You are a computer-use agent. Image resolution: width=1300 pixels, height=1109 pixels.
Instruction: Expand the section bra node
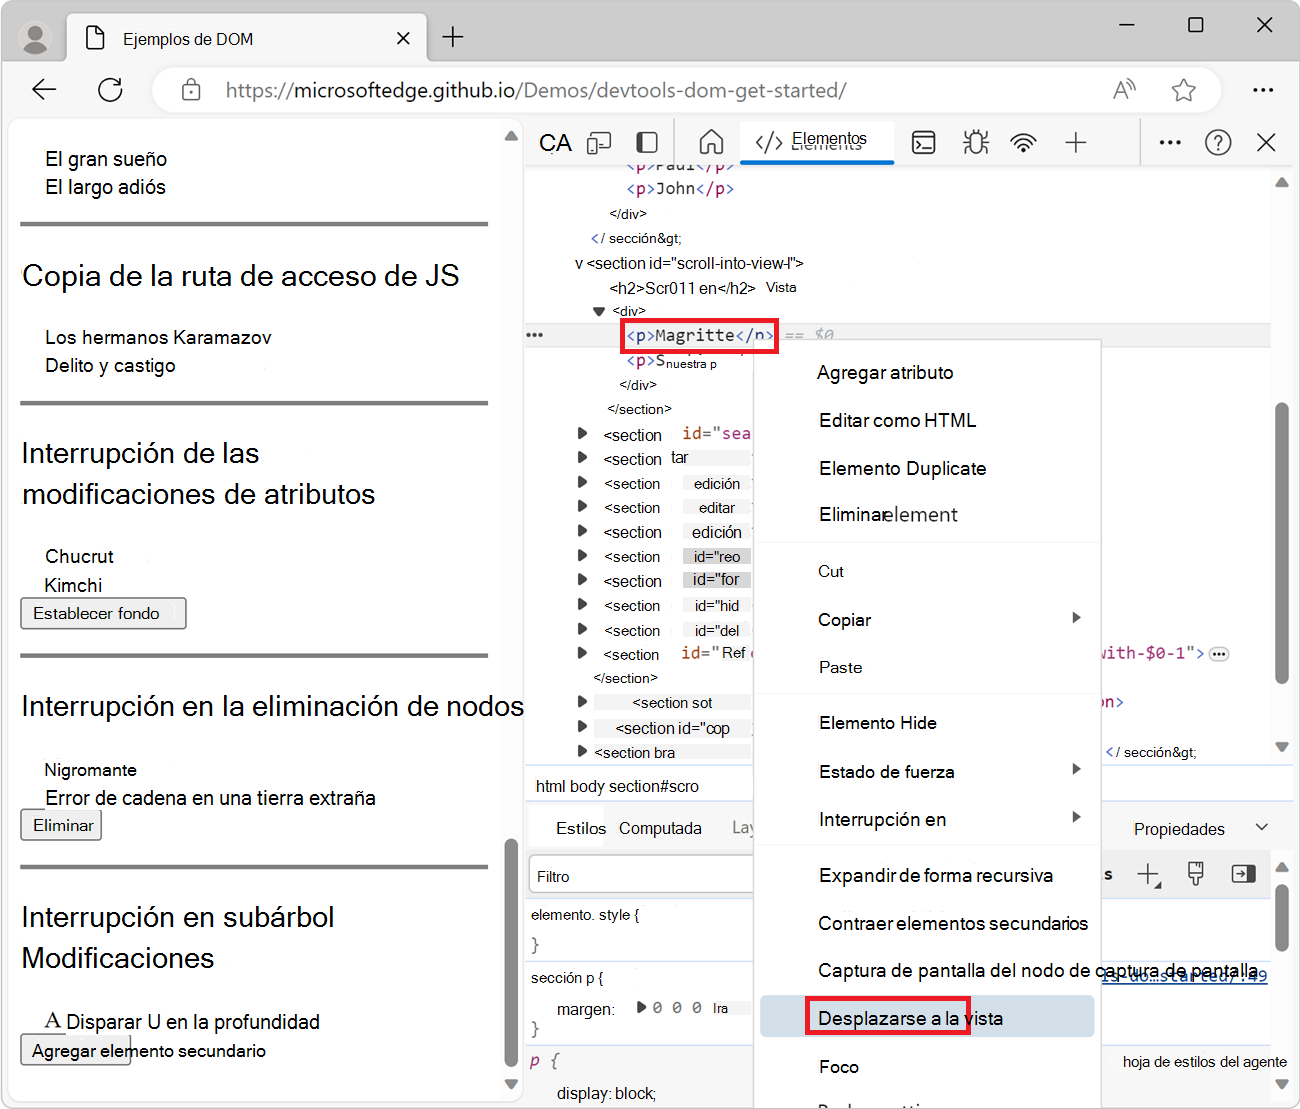click(x=582, y=751)
